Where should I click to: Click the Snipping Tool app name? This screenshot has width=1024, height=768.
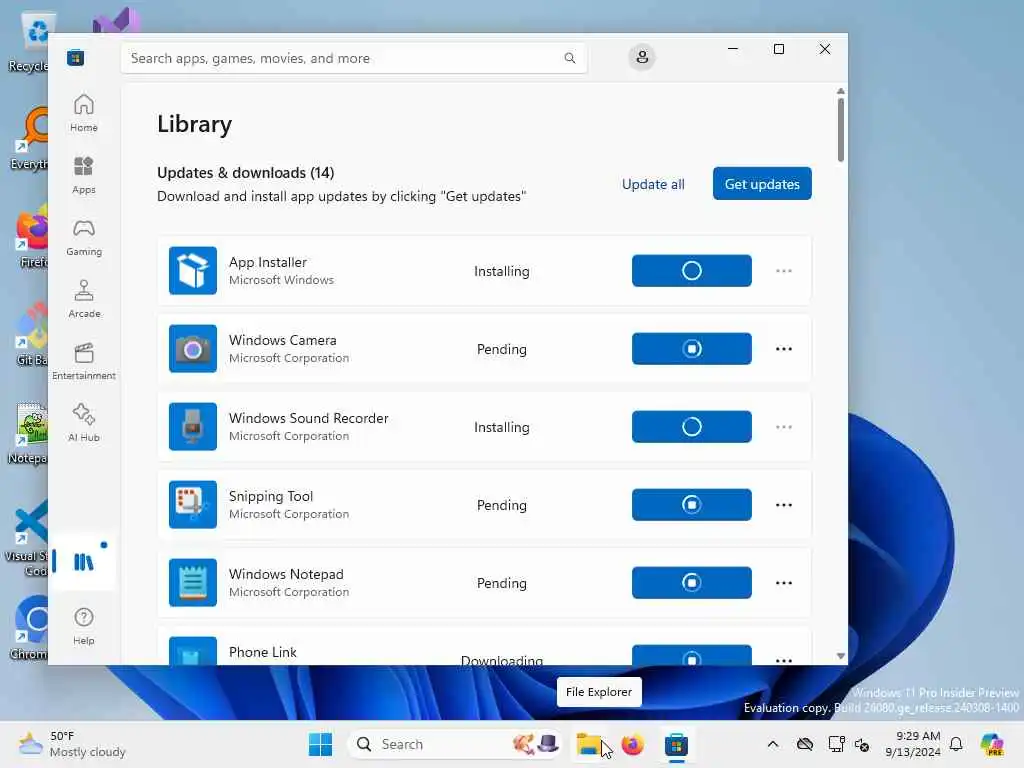pyautogui.click(x=271, y=496)
